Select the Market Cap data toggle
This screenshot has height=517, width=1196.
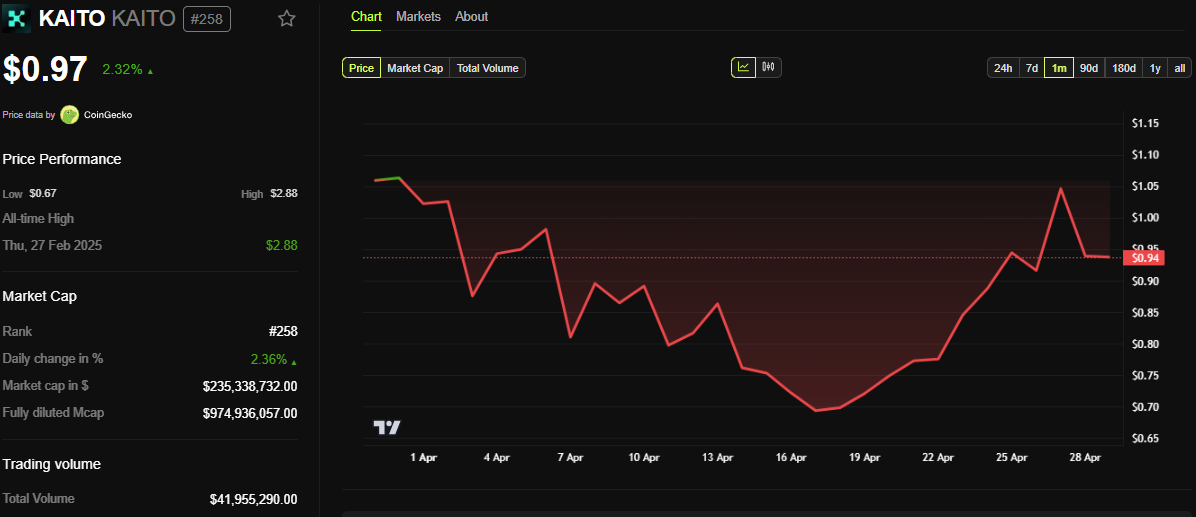click(415, 68)
